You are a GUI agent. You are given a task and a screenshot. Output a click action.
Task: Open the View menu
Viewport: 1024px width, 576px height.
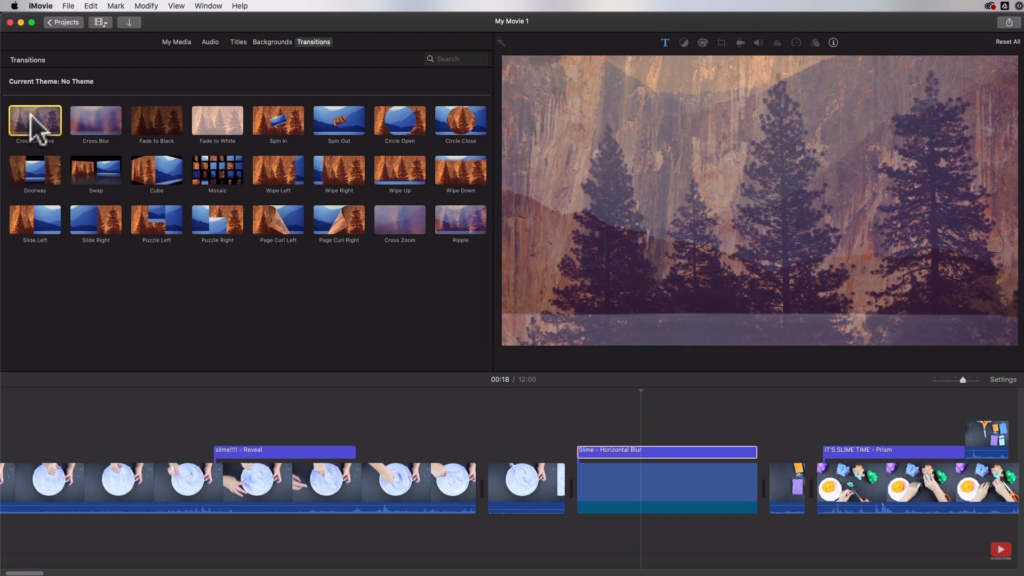pyautogui.click(x=176, y=6)
